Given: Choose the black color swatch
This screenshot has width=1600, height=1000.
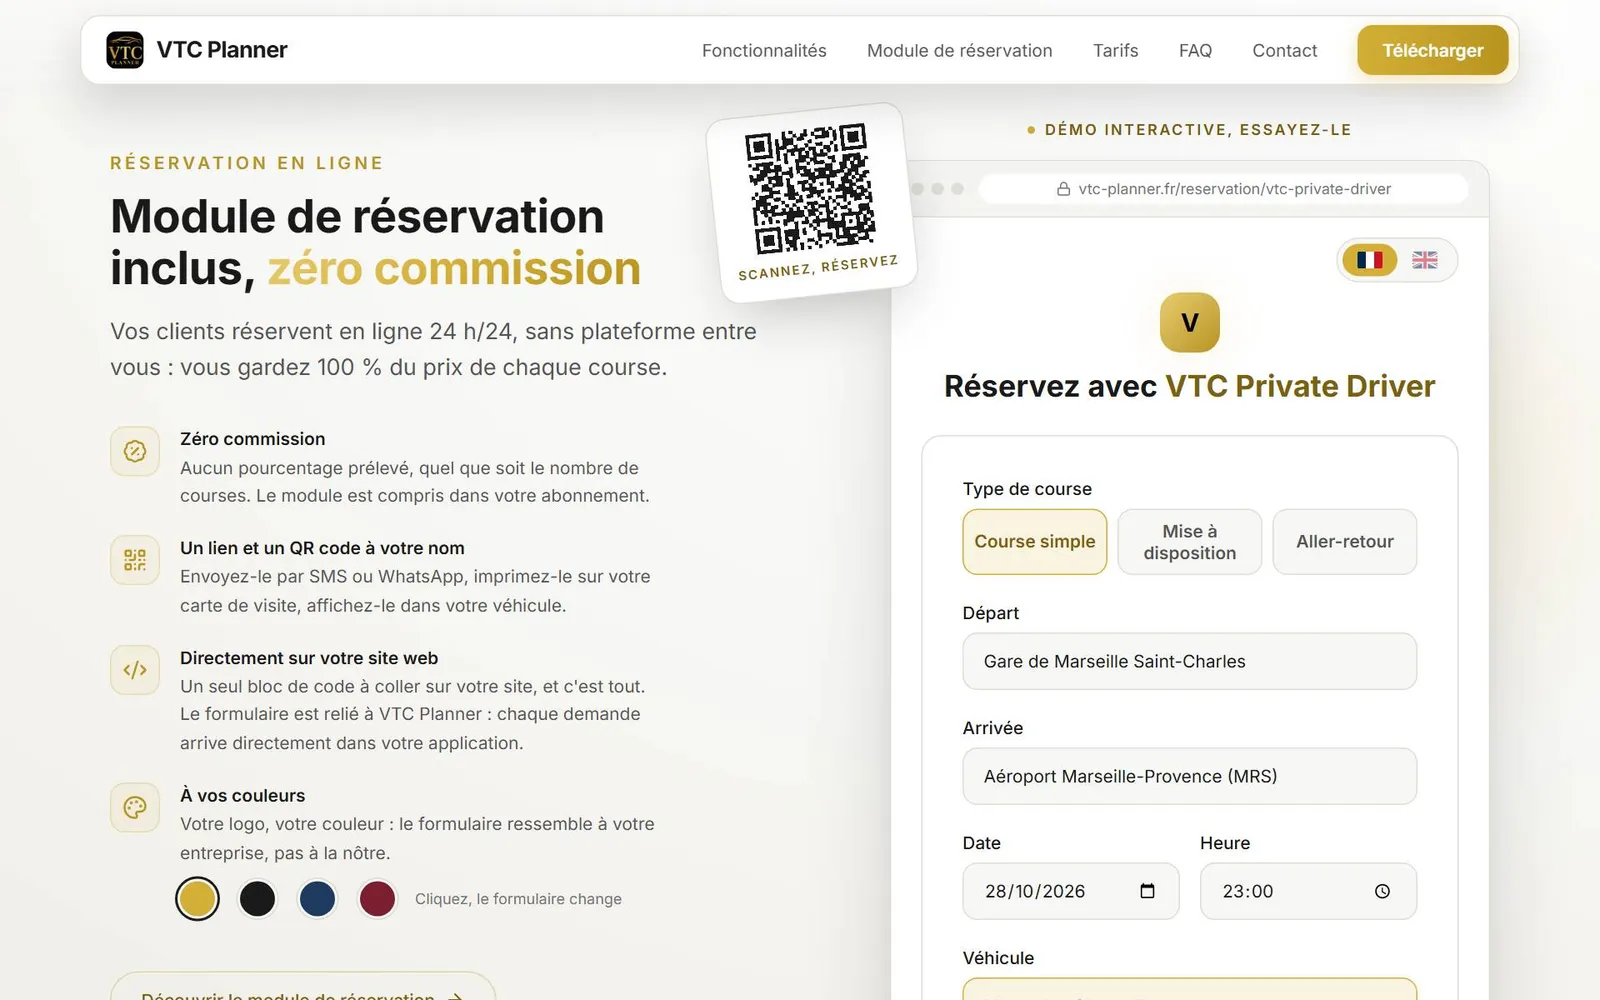Looking at the screenshot, I should (x=257, y=898).
